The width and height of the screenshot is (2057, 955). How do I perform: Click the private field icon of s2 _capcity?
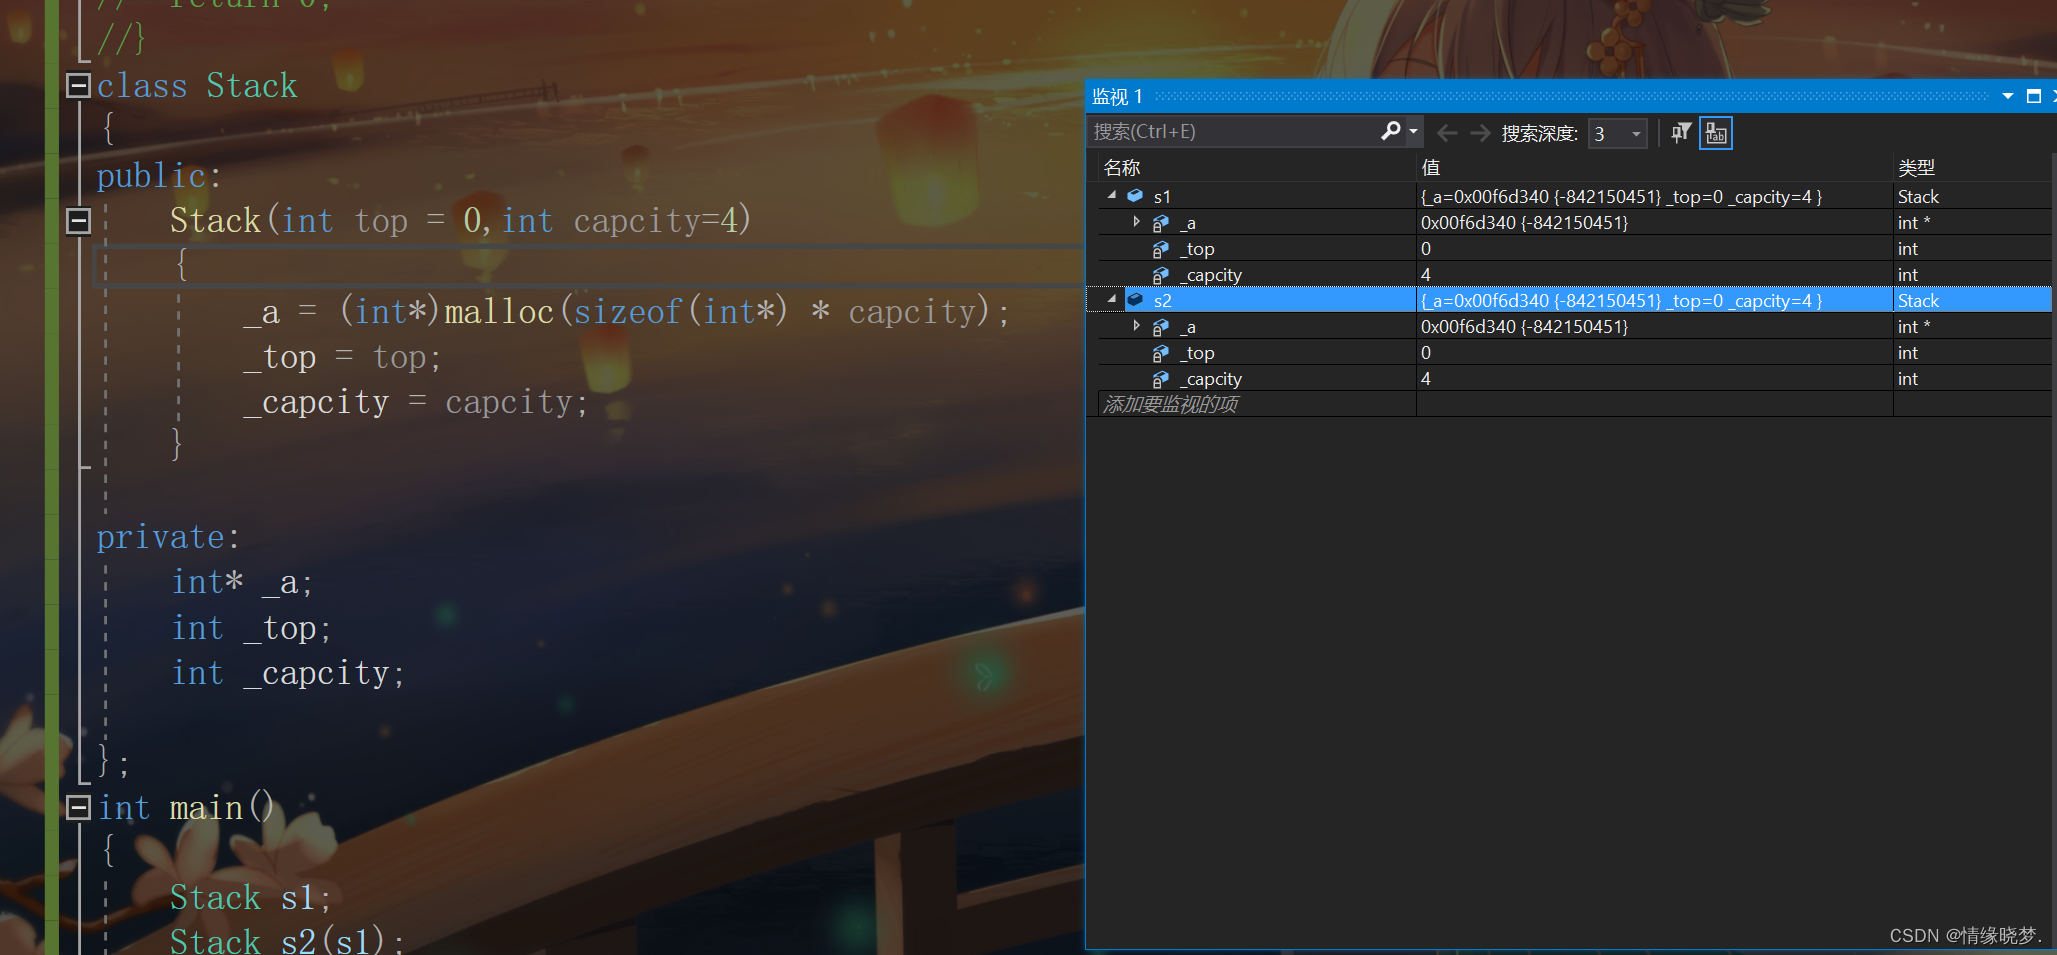pos(1160,379)
